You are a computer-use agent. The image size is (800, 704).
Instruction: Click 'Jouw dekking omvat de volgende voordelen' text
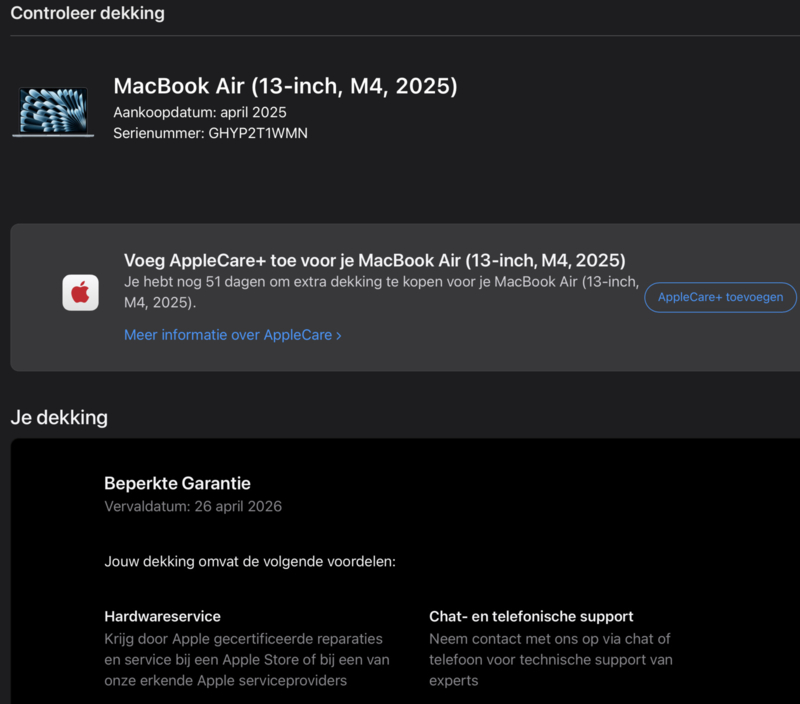point(250,562)
